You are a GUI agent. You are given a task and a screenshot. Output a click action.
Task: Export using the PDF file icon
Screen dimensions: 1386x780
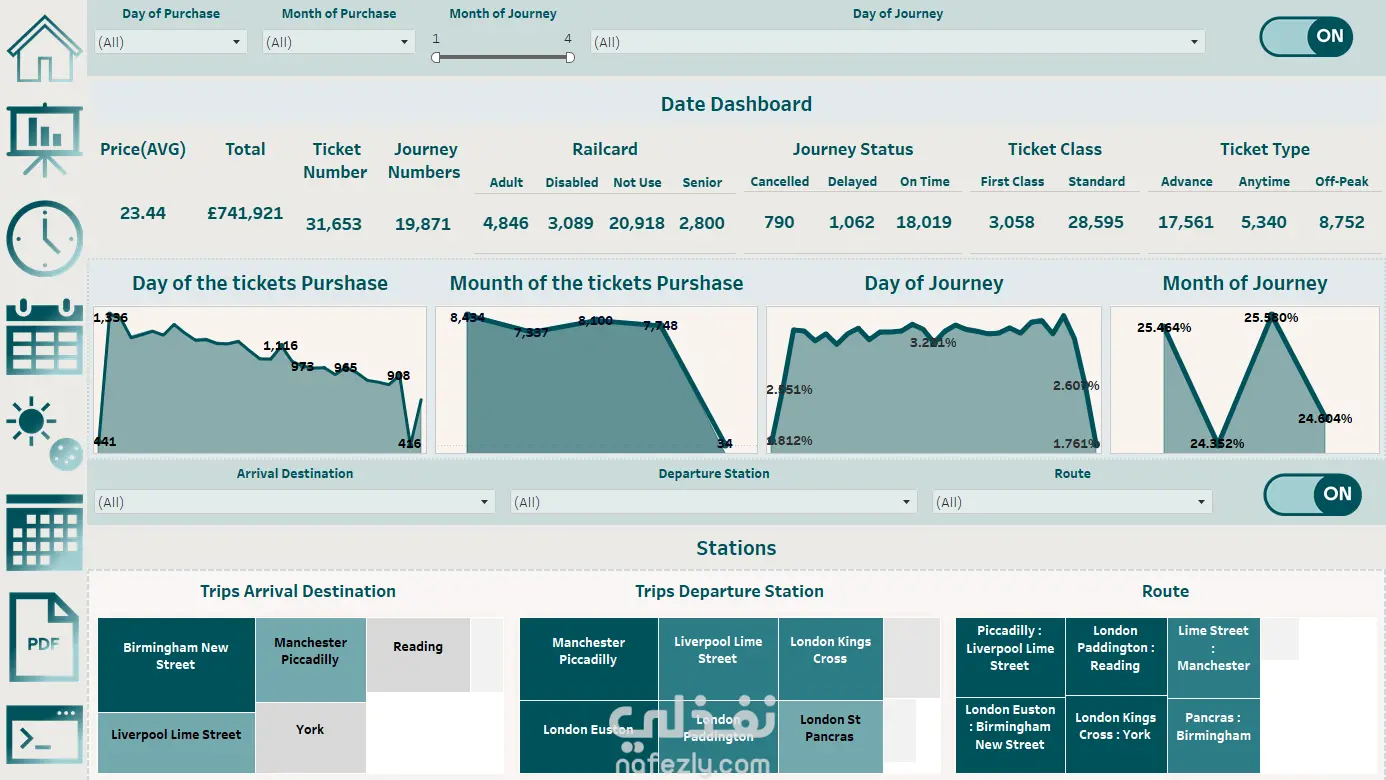[x=44, y=637]
